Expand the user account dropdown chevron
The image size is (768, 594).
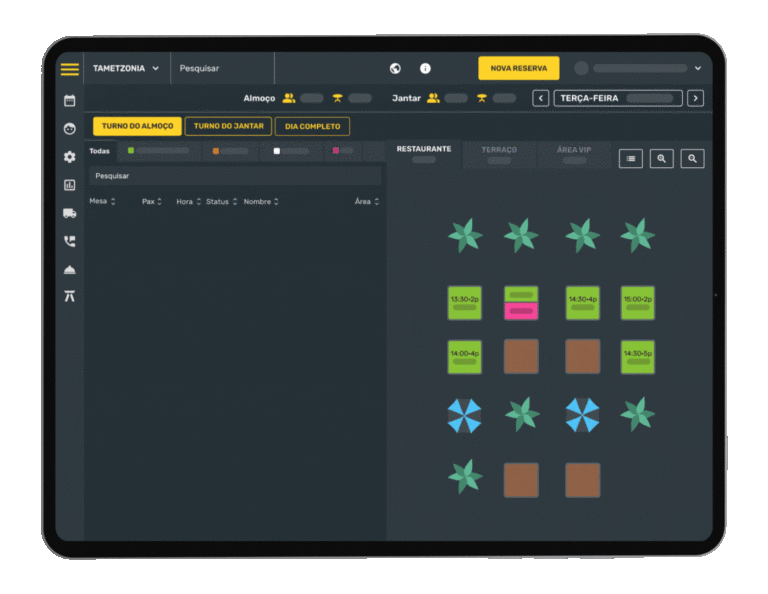coord(697,68)
